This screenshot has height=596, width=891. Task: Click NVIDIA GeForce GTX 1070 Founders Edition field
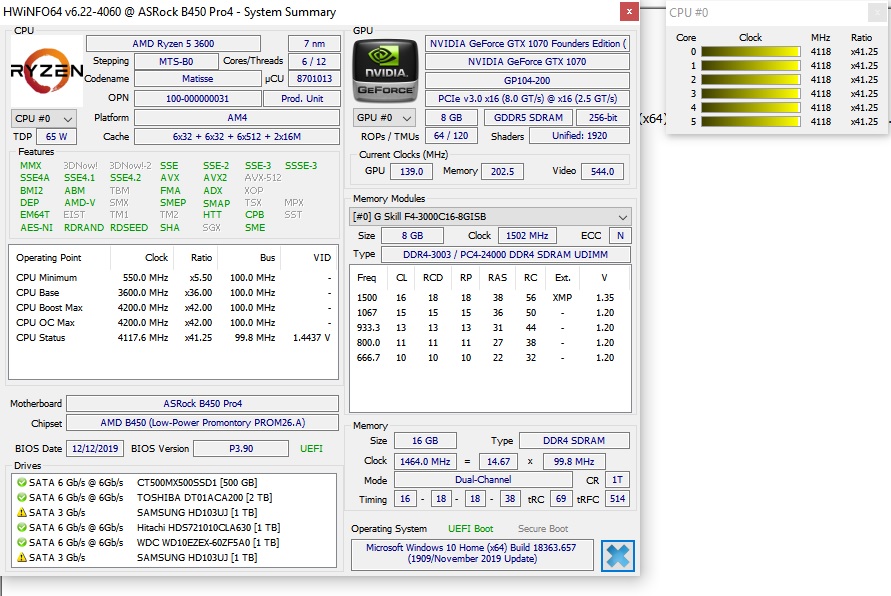pos(527,44)
